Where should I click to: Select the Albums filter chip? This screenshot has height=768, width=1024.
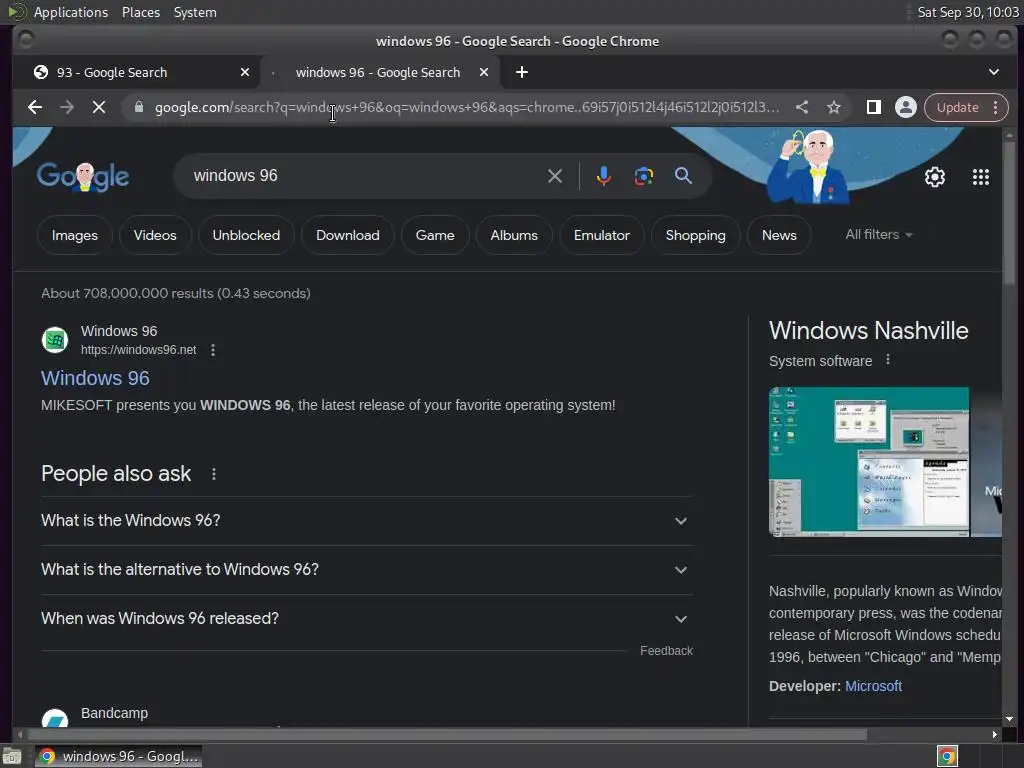coord(514,235)
